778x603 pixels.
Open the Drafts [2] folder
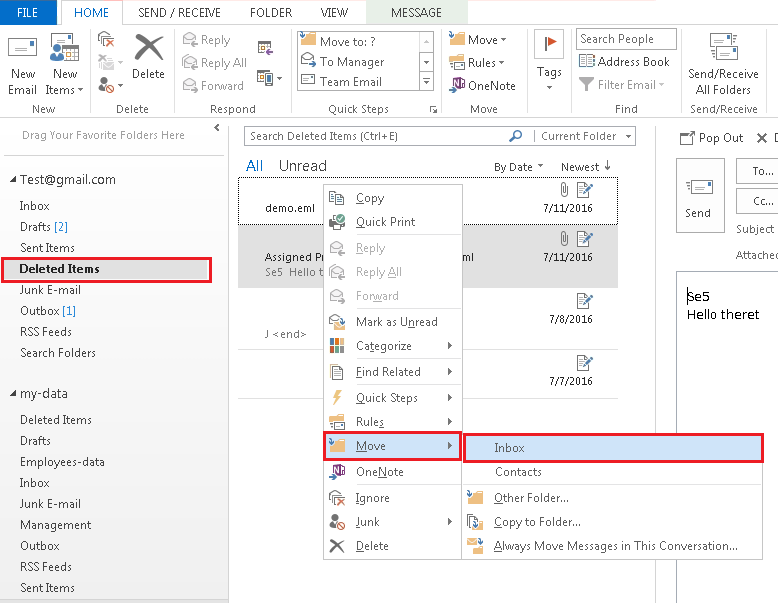pyautogui.click(x=44, y=227)
